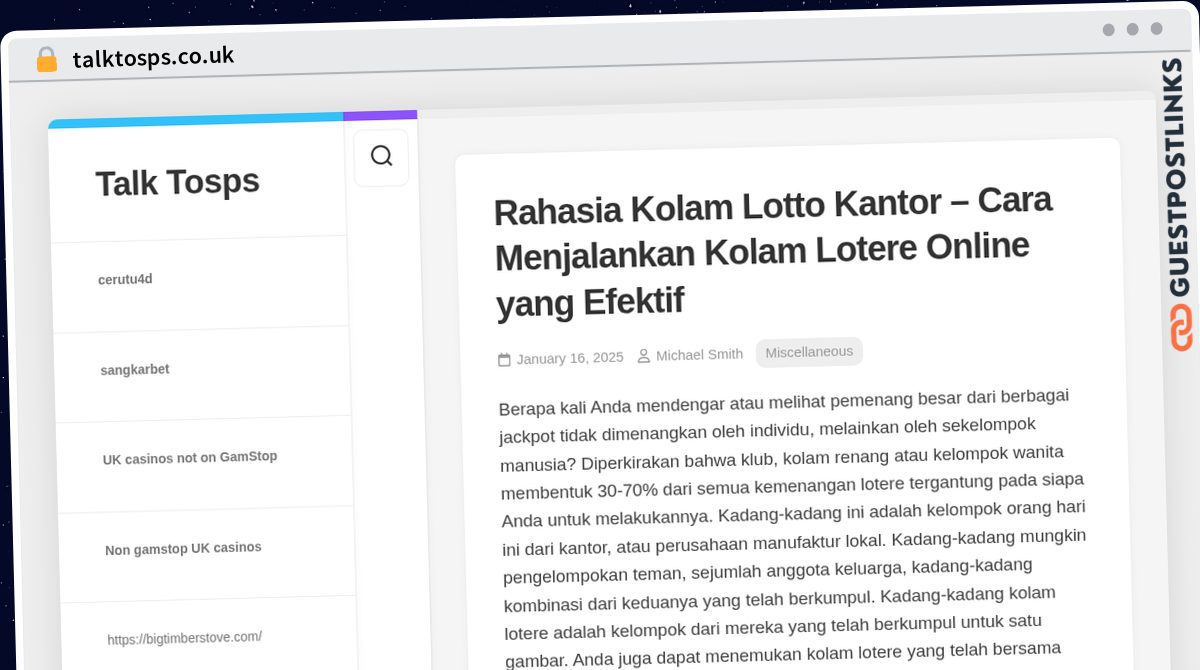Open the cerutu4d sidebar link
The width and height of the screenshot is (1200, 670).
pyautogui.click(x=125, y=280)
